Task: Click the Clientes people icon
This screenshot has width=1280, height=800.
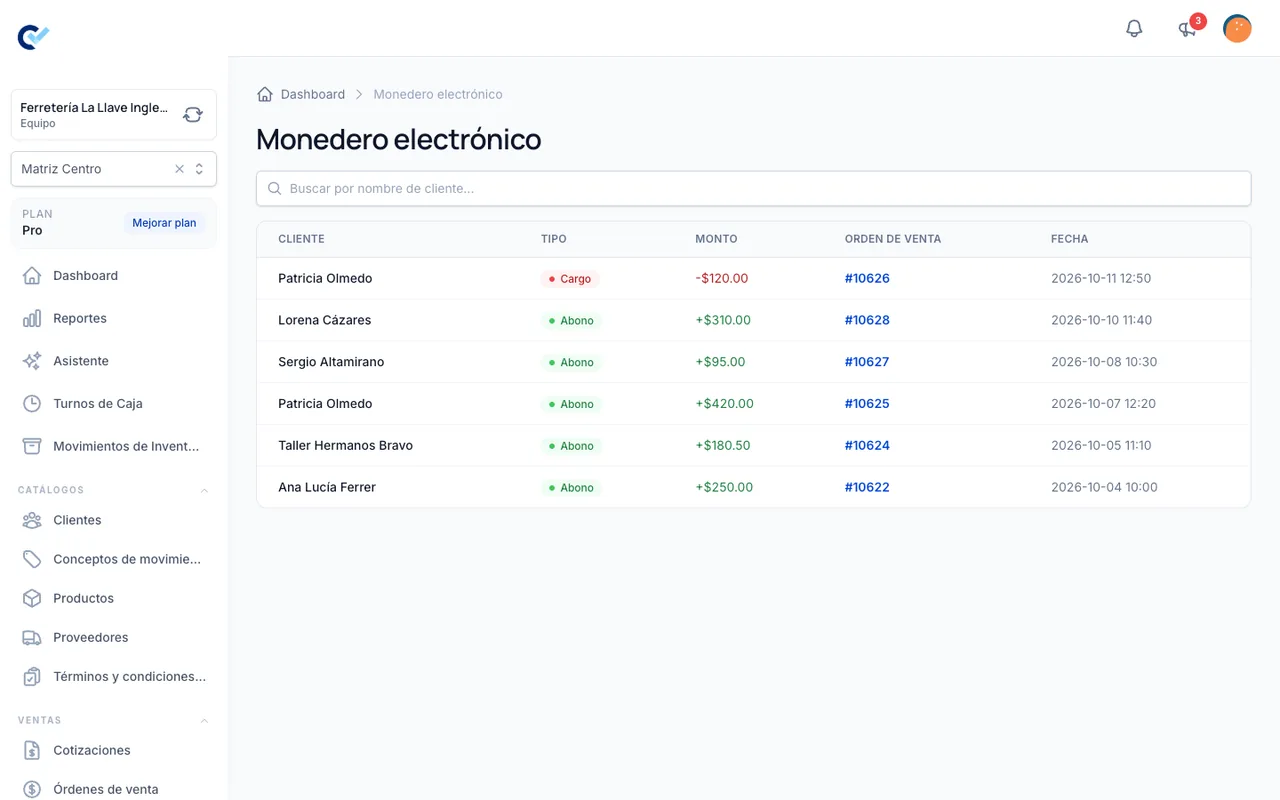Action: pyautogui.click(x=32, y=520)
